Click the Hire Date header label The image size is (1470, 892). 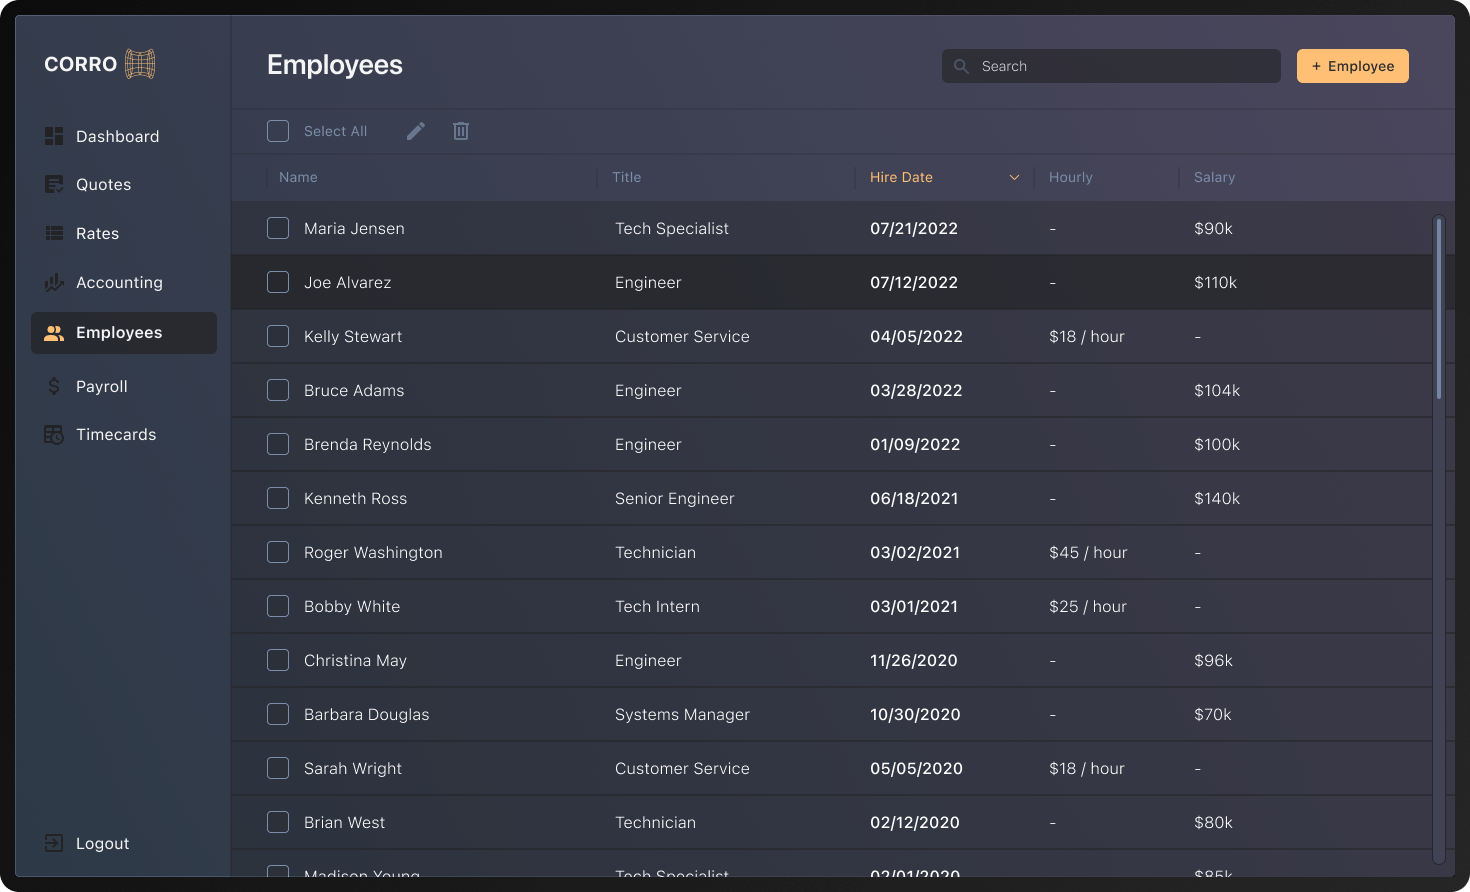tap(901, 177)
